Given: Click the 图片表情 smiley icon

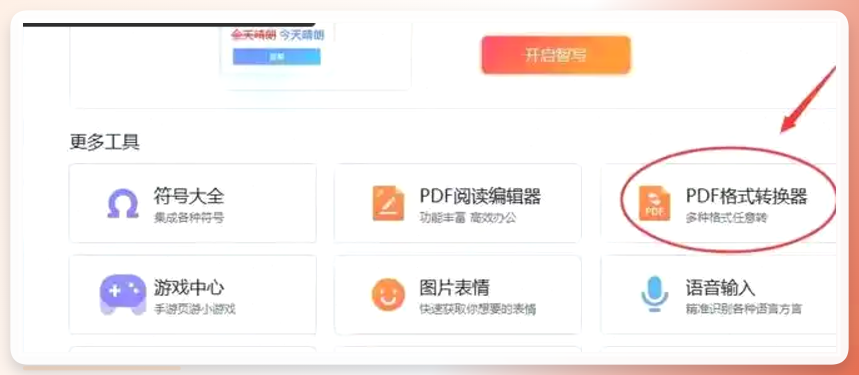Looking at the screenshot, I should point(388,295).
